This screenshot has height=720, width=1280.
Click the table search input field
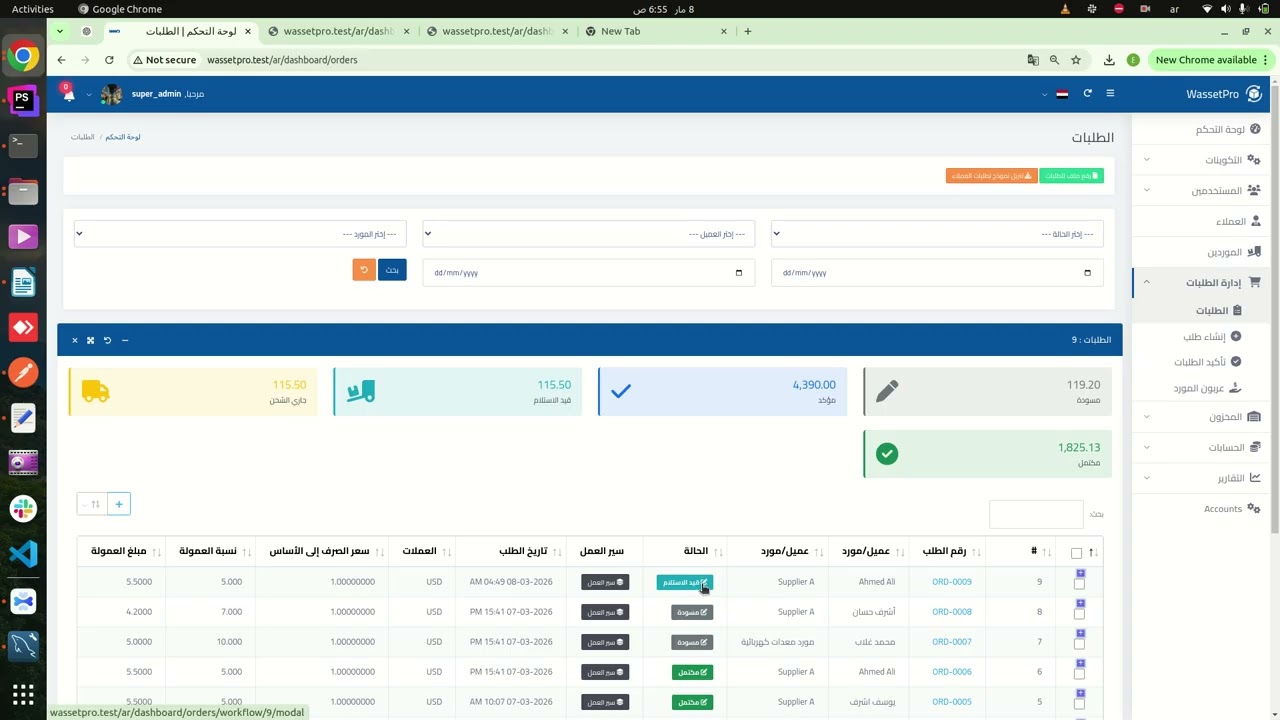pos(1036,514)
